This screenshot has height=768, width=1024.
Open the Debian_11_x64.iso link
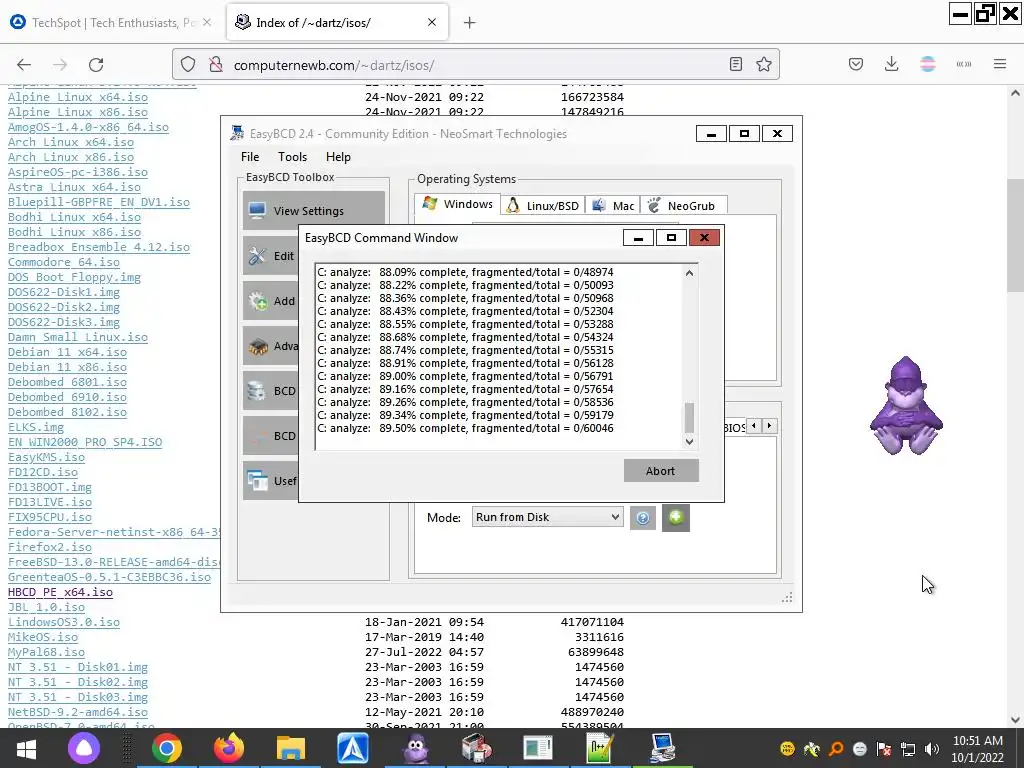pyautogui.click(x=67, y=352)
